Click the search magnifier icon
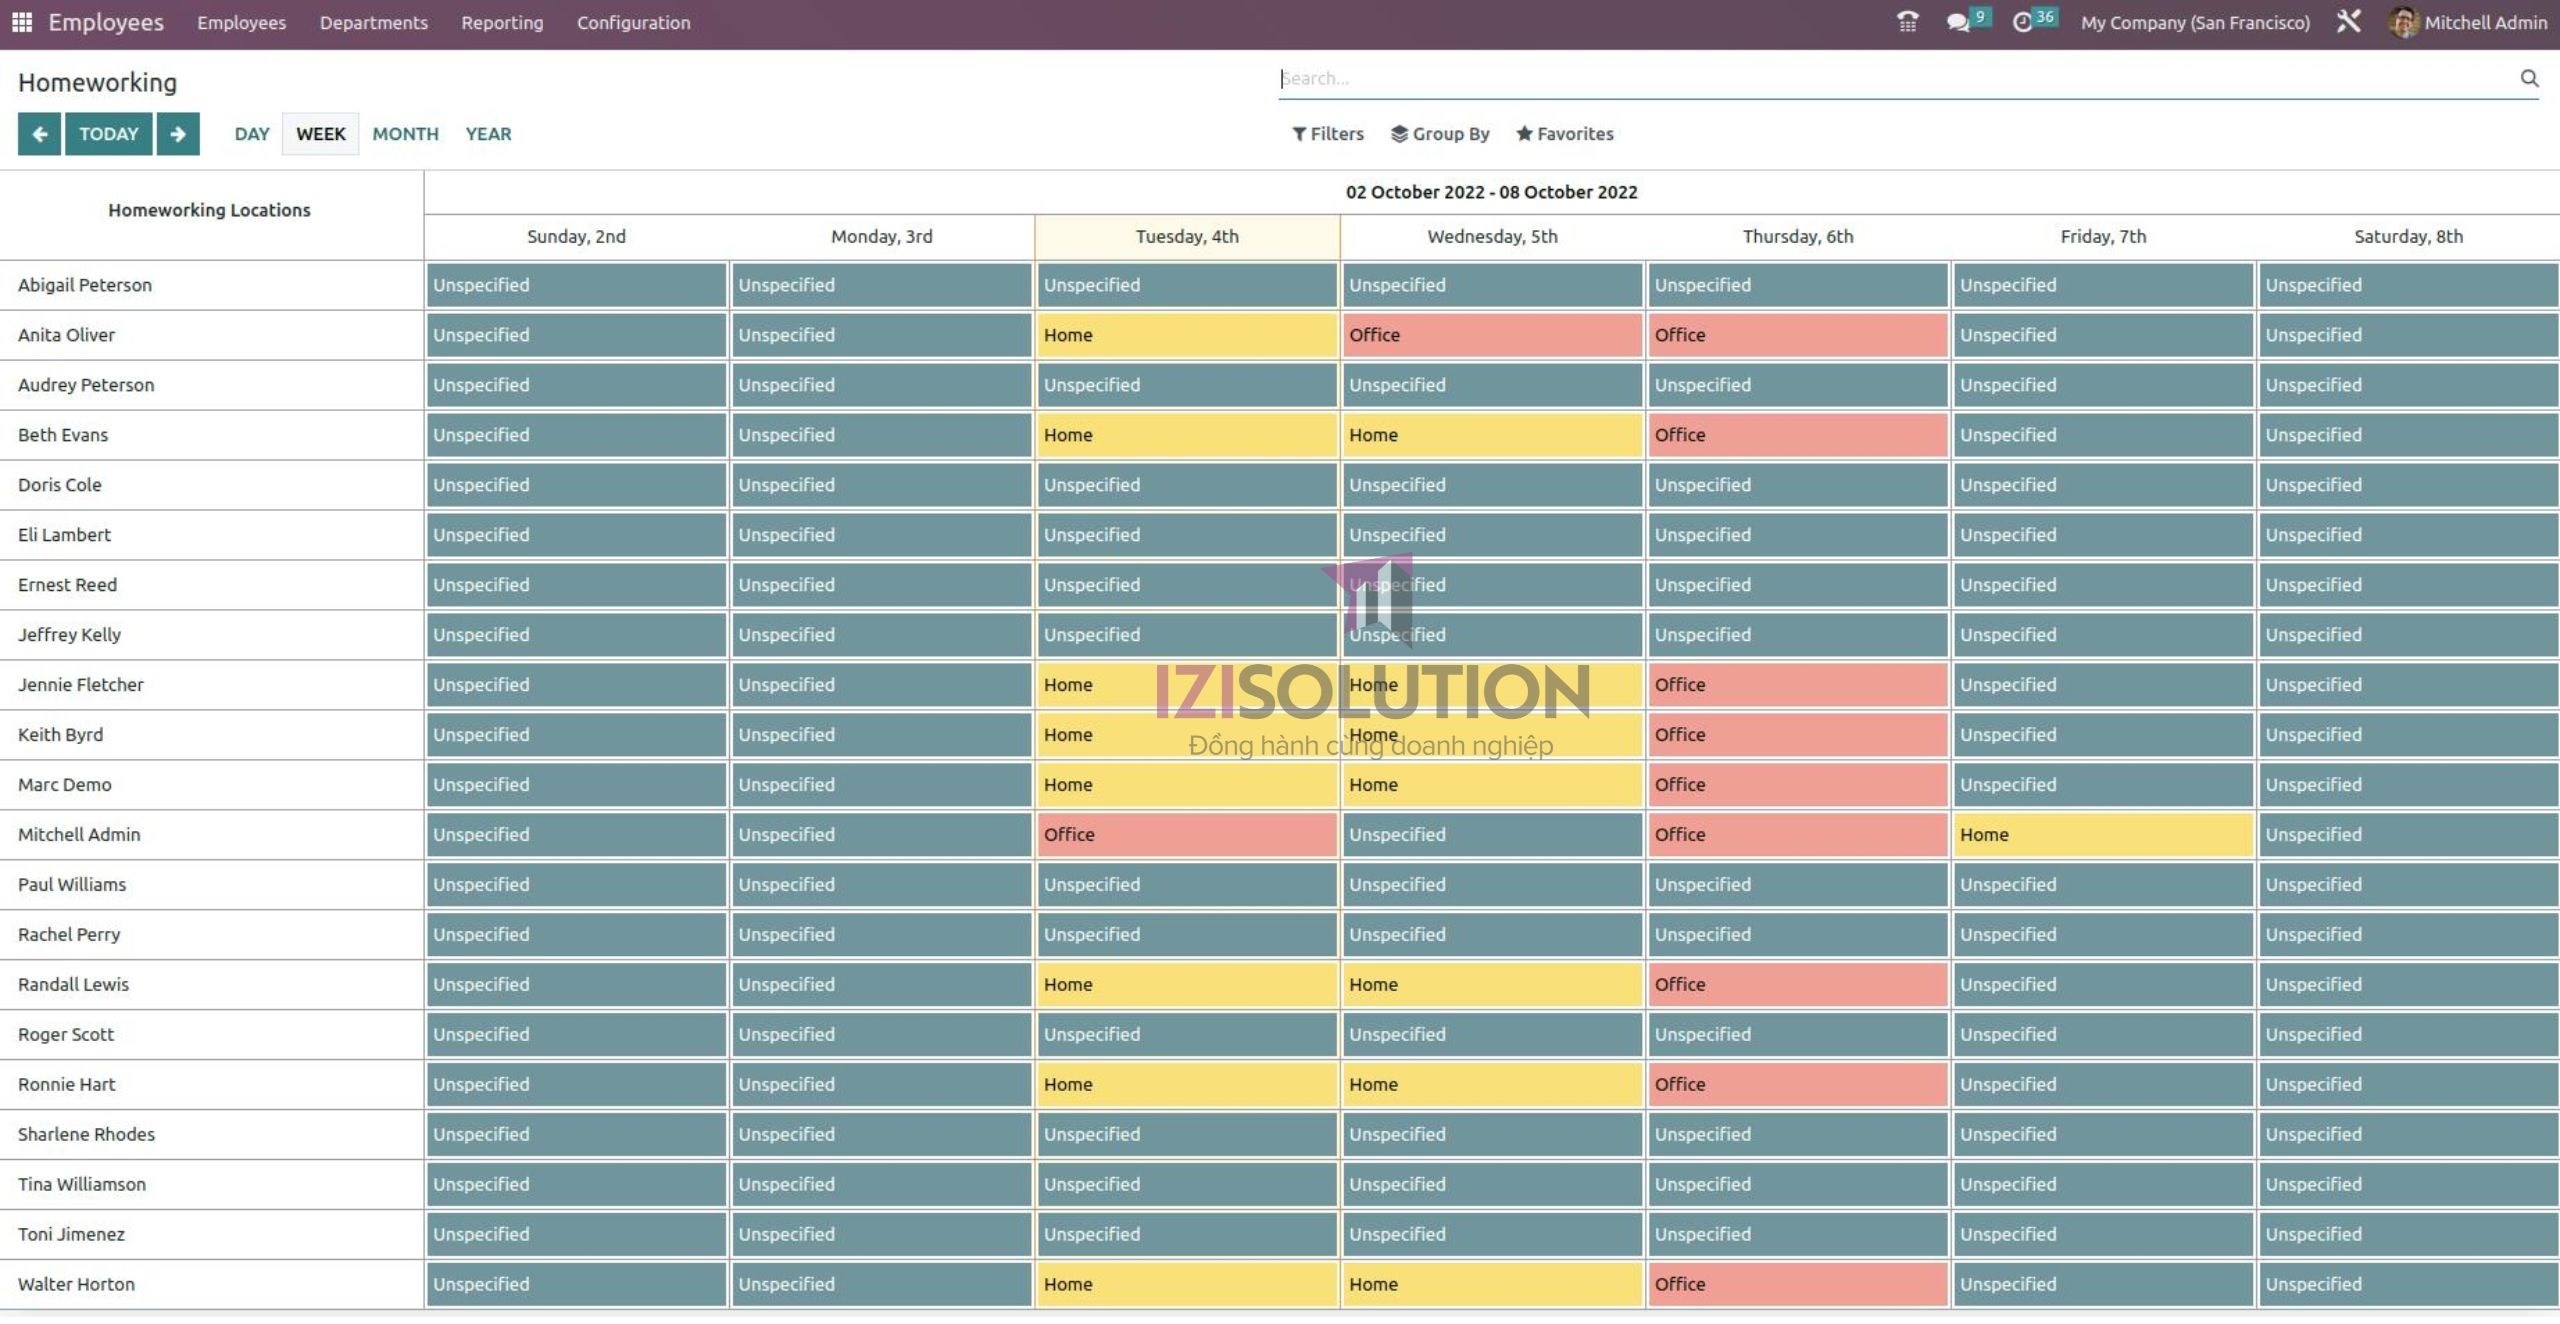Screen dimensions: 2560x1324 point(2530,78)
